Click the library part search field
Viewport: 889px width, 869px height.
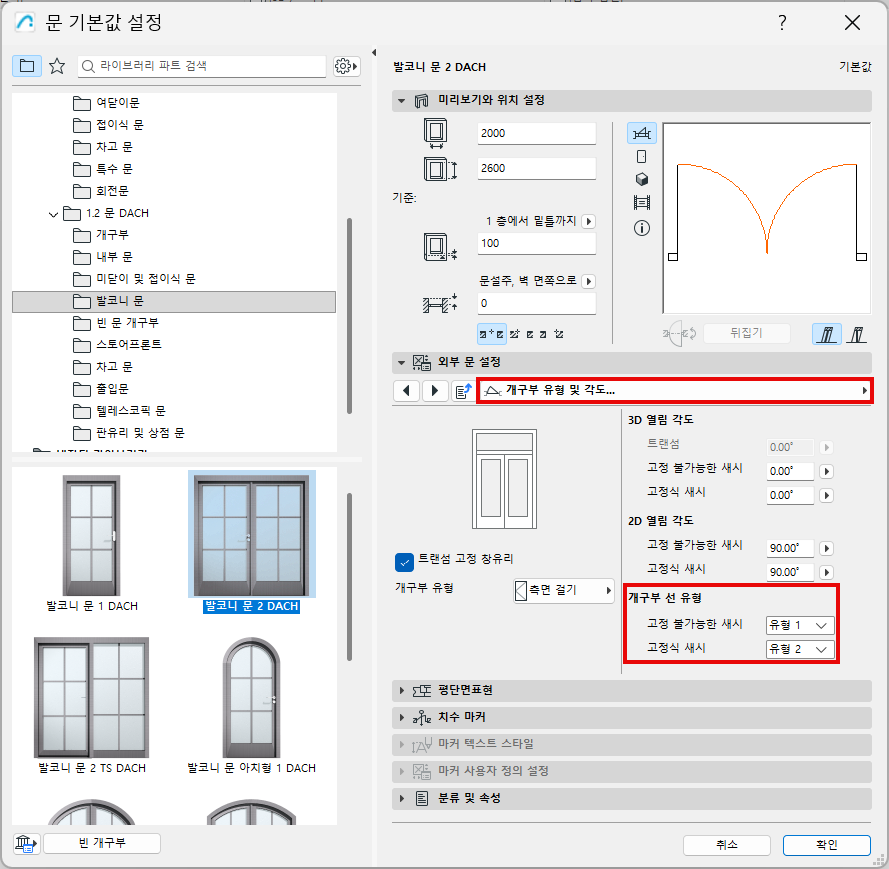(202, 66)
